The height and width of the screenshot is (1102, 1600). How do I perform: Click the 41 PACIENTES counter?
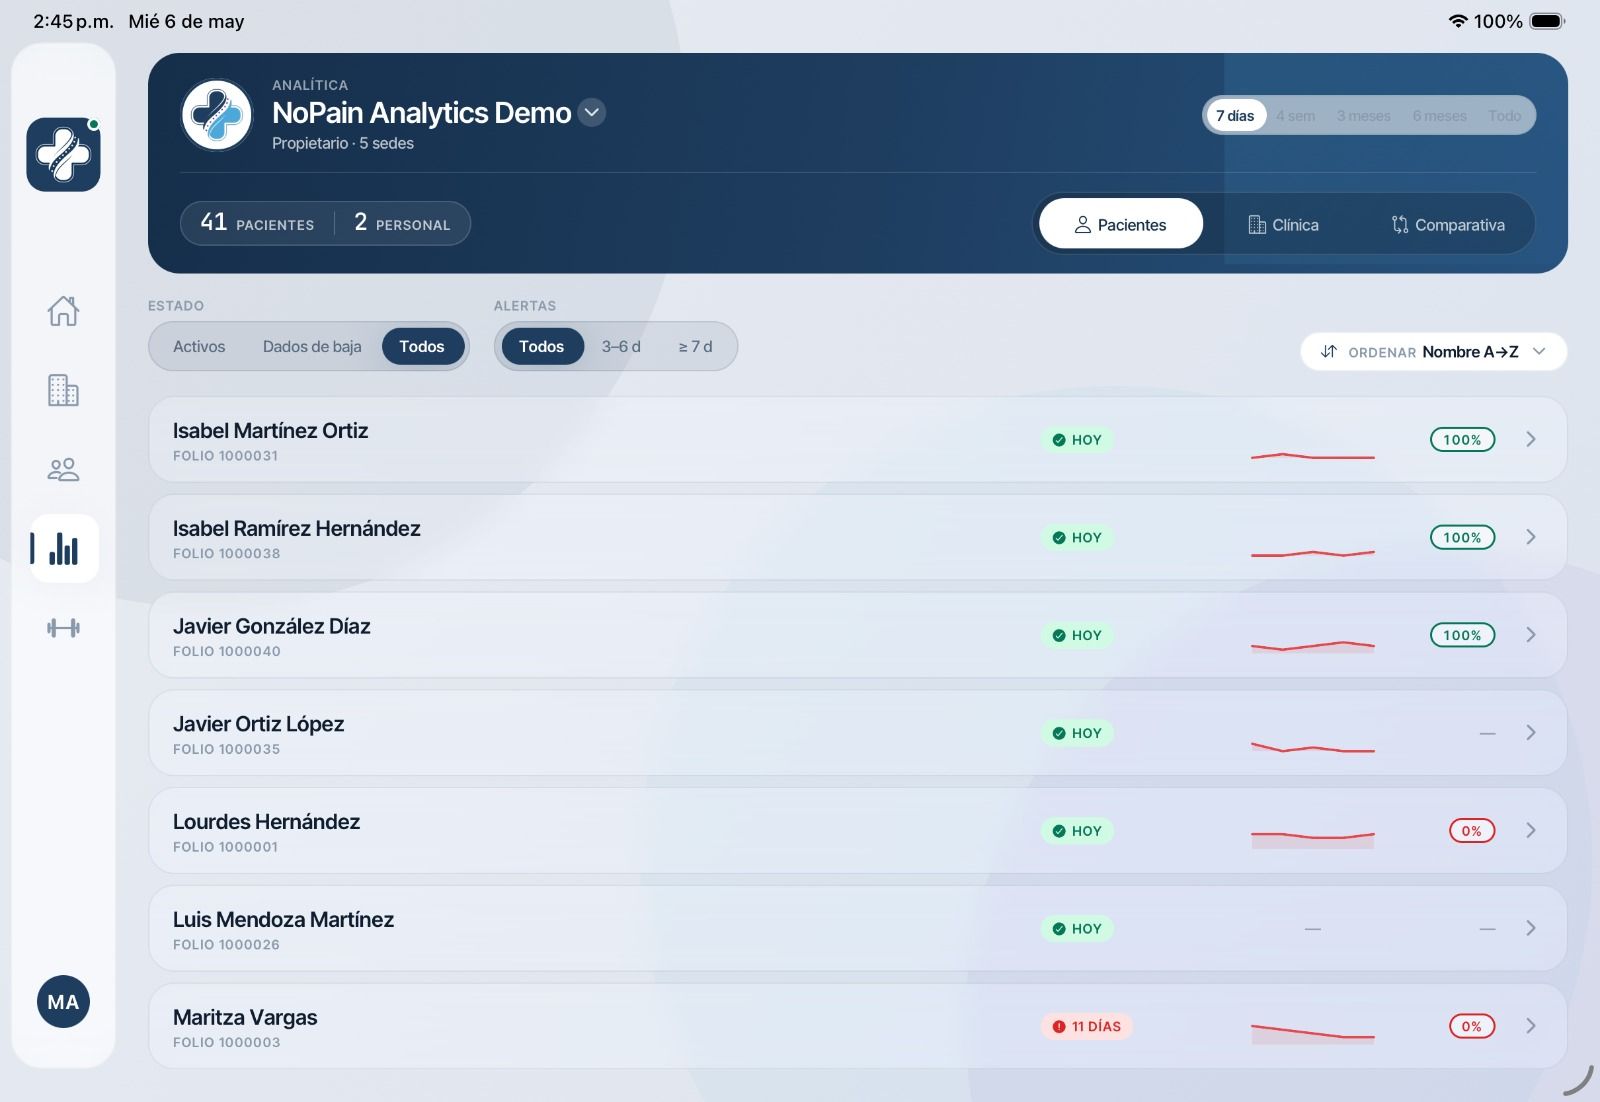tap(257, 223)
